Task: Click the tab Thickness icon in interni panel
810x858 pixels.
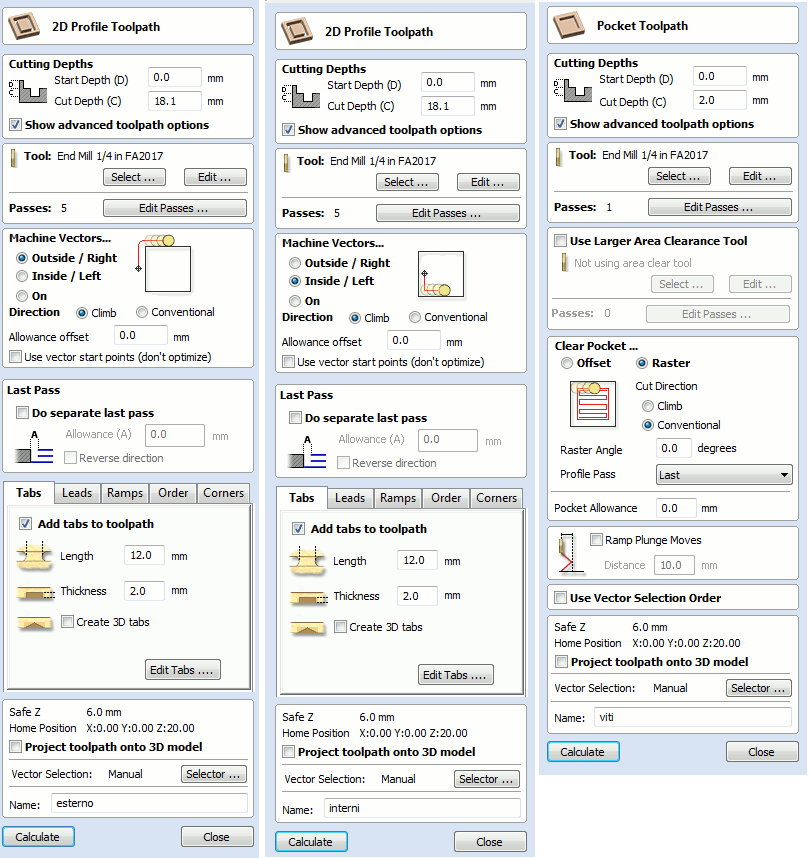Action: coord(308,597)
